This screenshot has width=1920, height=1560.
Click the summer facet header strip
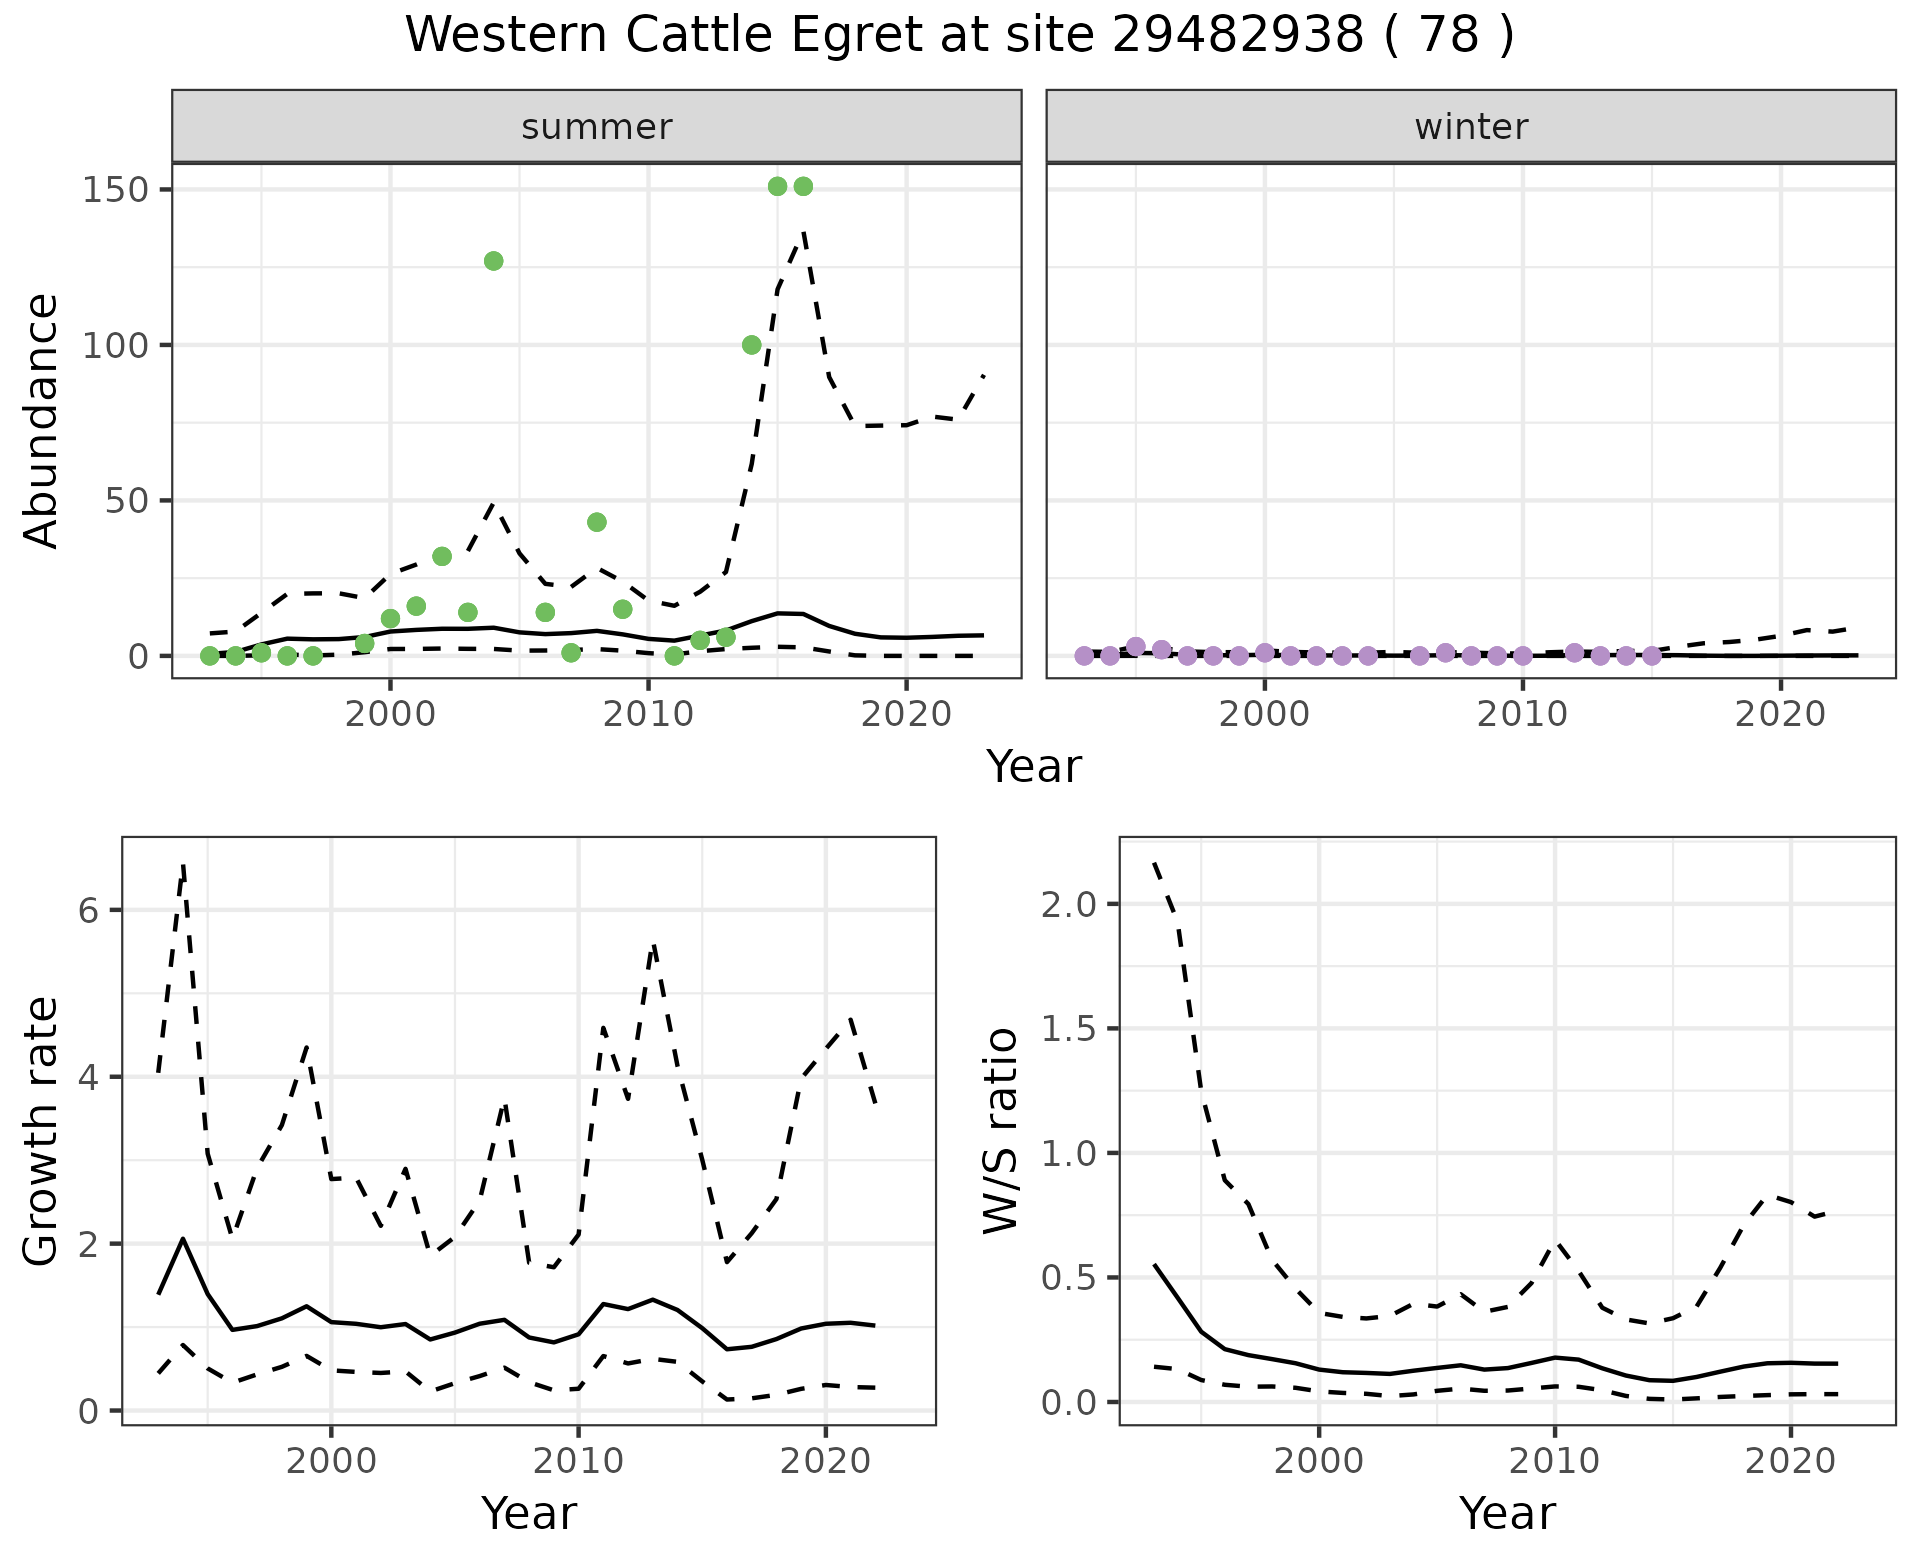click(x=596, y=127)
